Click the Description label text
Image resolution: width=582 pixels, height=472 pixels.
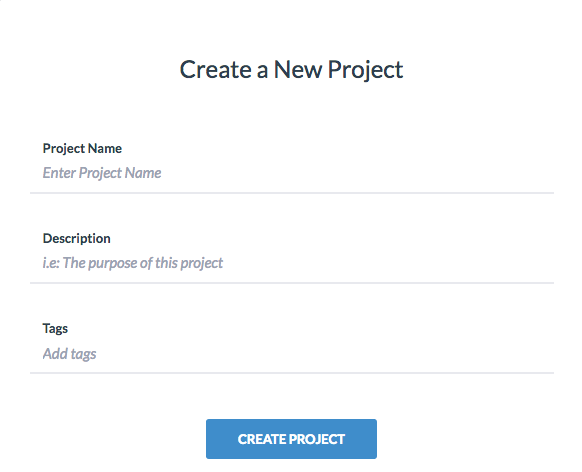[x=76, y=239]
